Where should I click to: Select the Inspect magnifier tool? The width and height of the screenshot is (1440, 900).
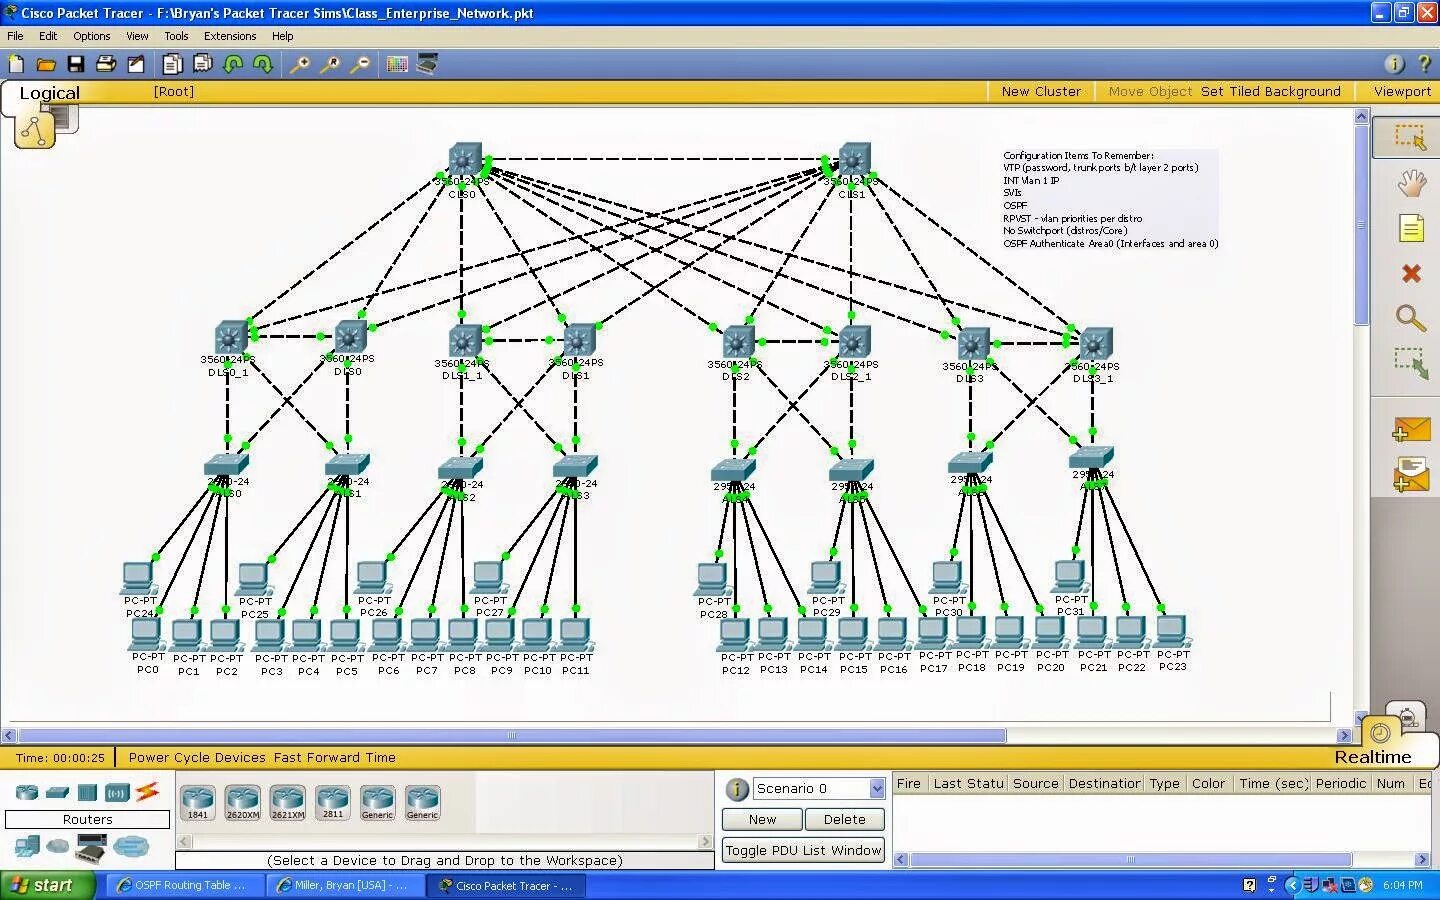pos(1411,319)
